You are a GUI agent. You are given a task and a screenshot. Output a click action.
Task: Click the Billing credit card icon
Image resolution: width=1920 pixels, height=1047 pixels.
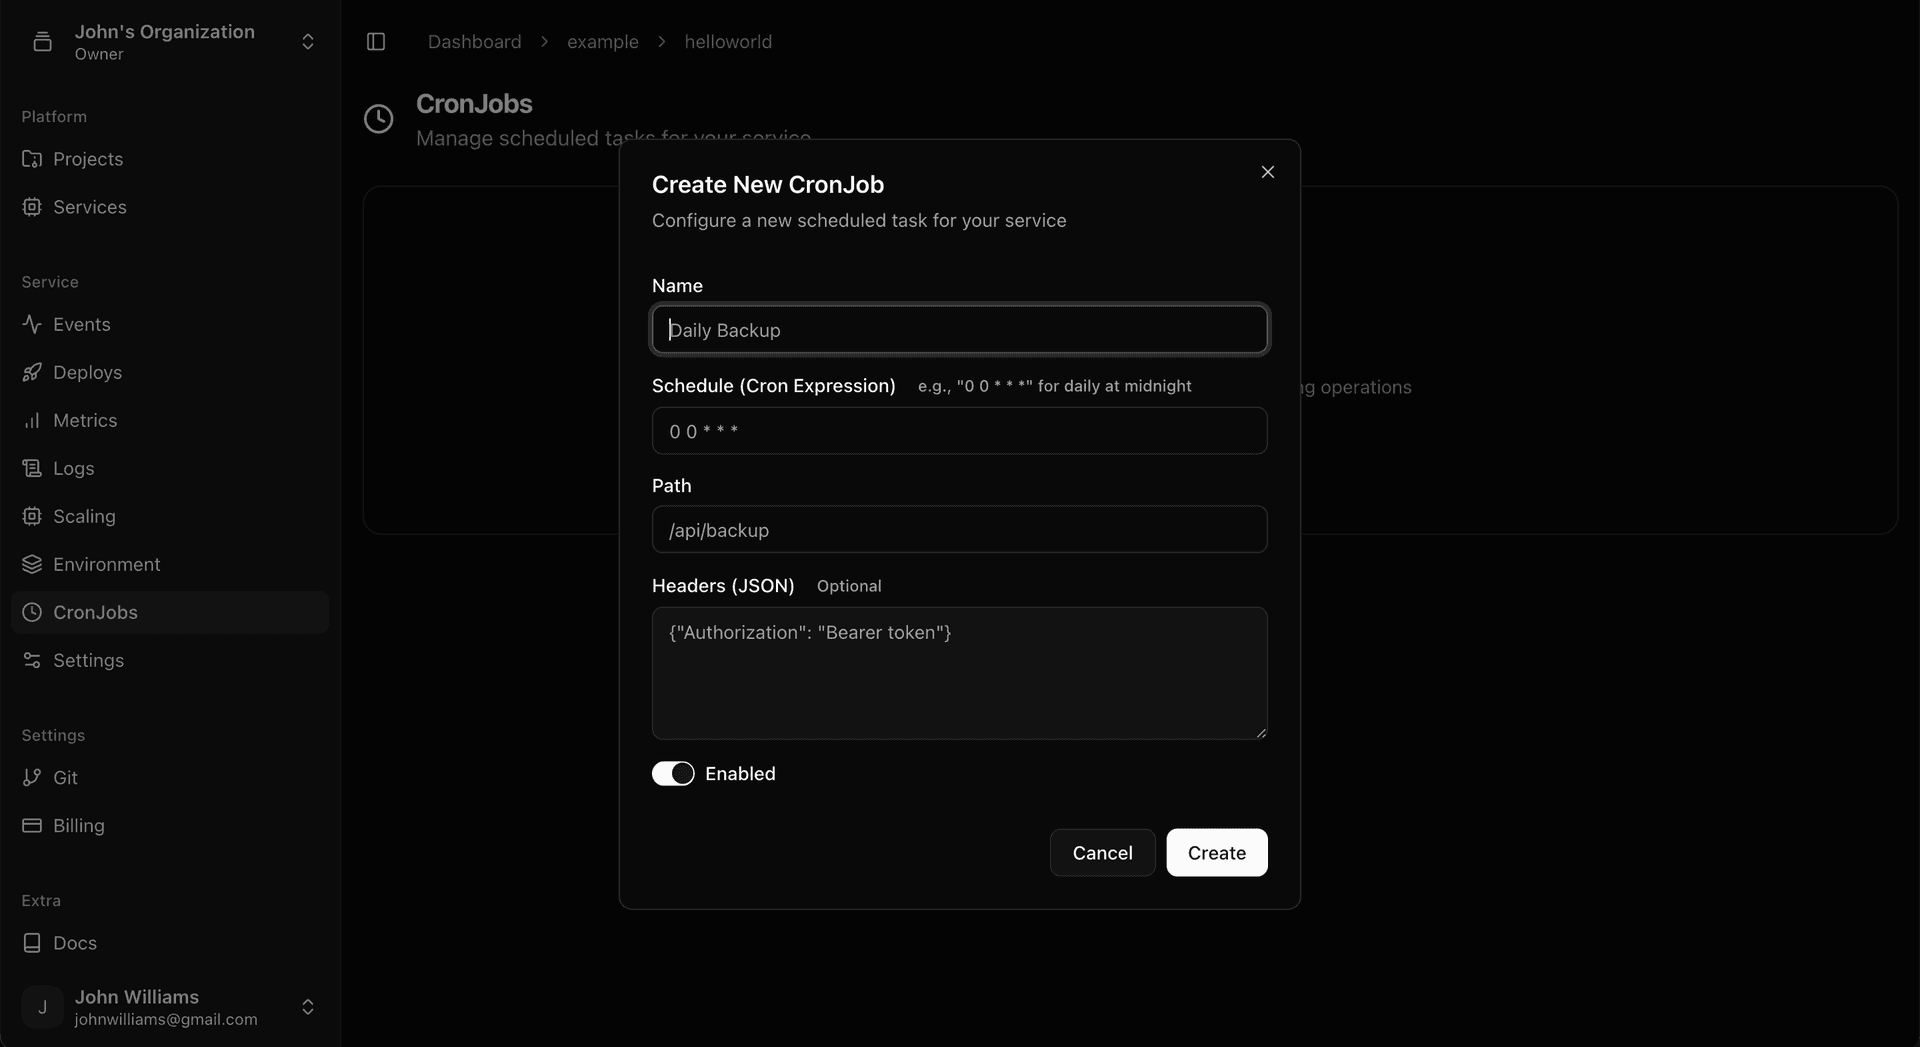coord(32,826)
